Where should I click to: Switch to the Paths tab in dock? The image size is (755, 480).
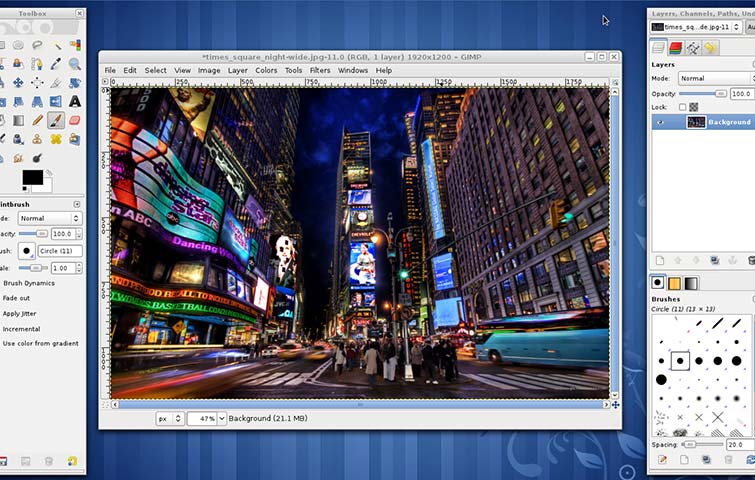point(692,47)
